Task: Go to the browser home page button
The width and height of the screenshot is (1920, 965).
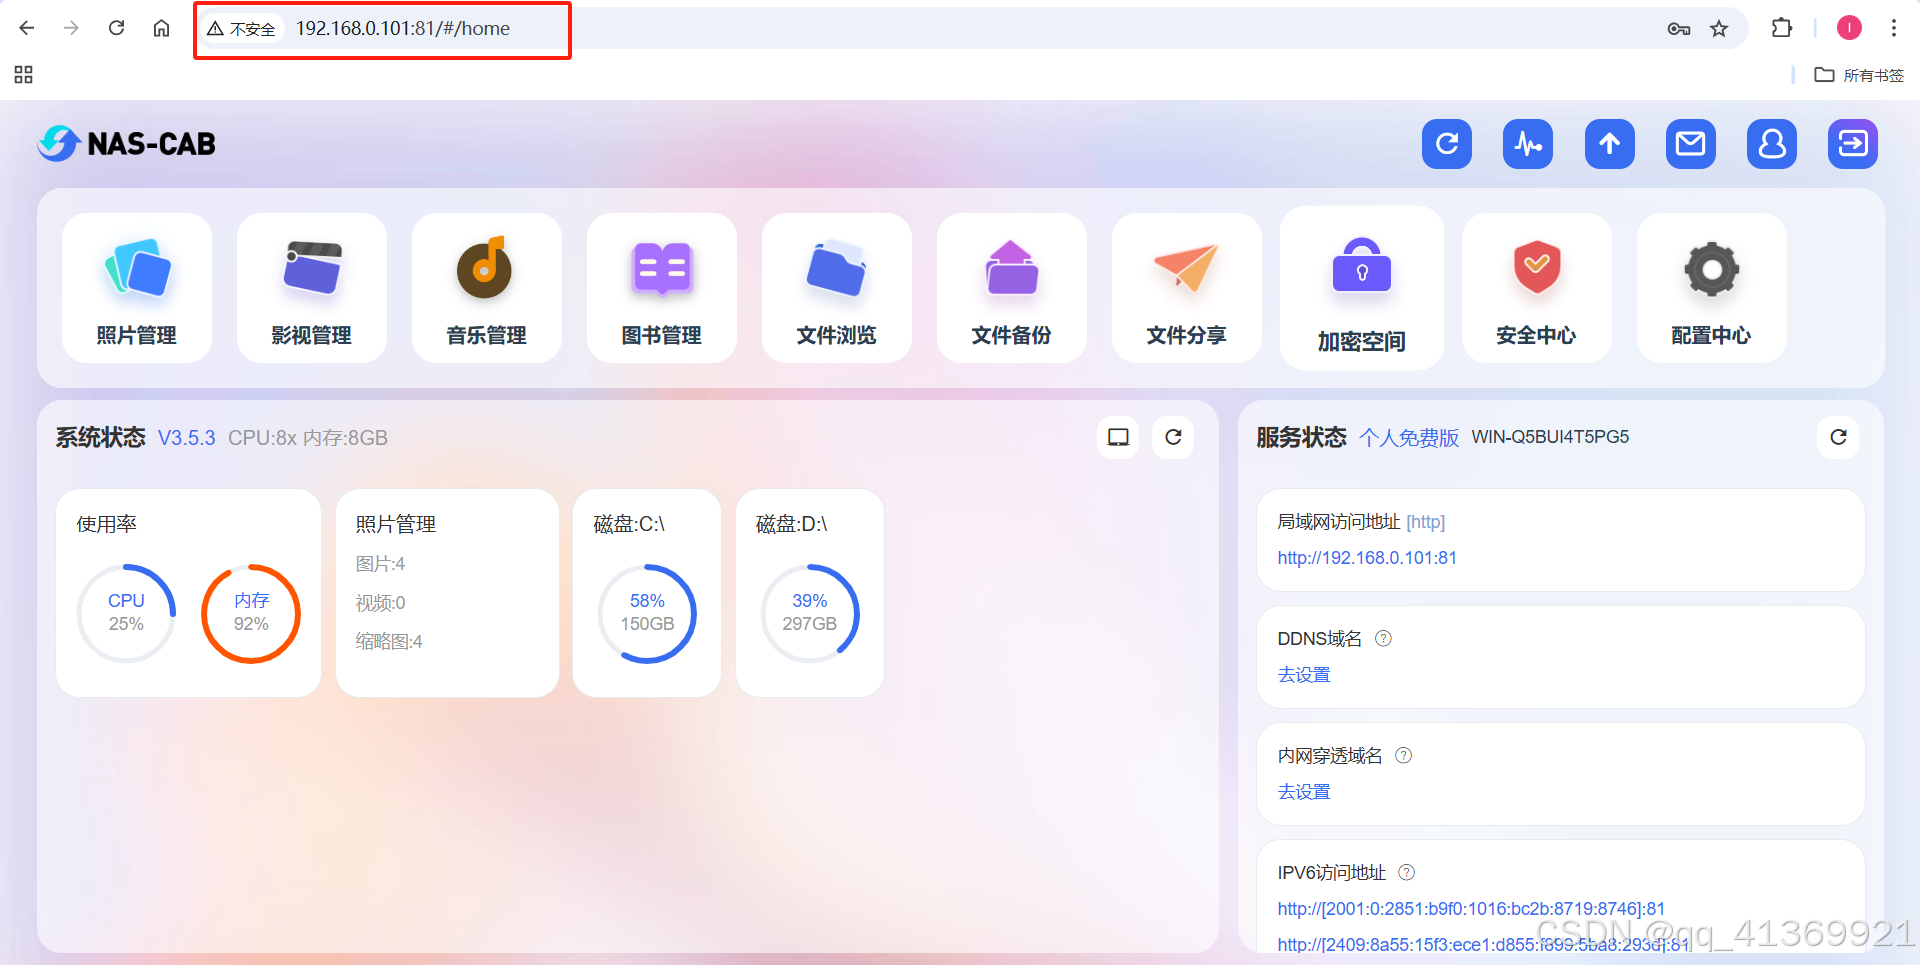Action: click(161, 28)
